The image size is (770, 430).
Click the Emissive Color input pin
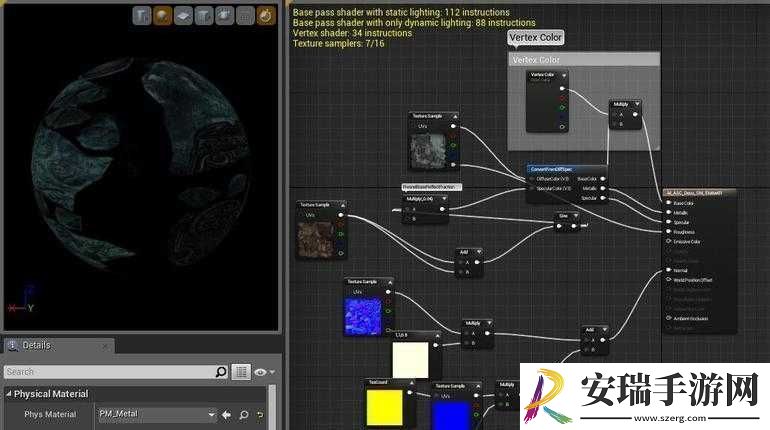pos(668,241)
